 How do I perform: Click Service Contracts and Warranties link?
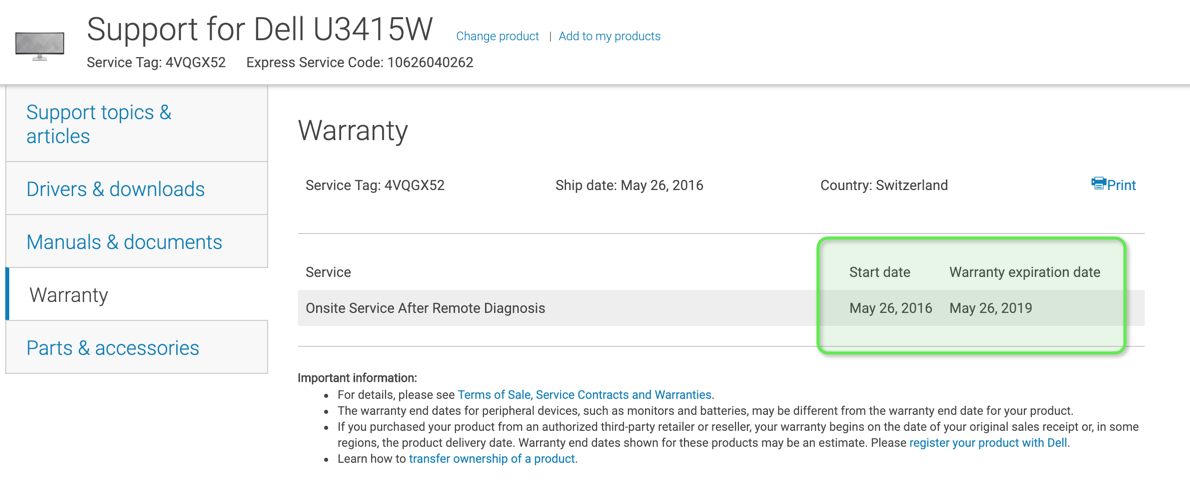pyautogui.click(x=623, y=395)
